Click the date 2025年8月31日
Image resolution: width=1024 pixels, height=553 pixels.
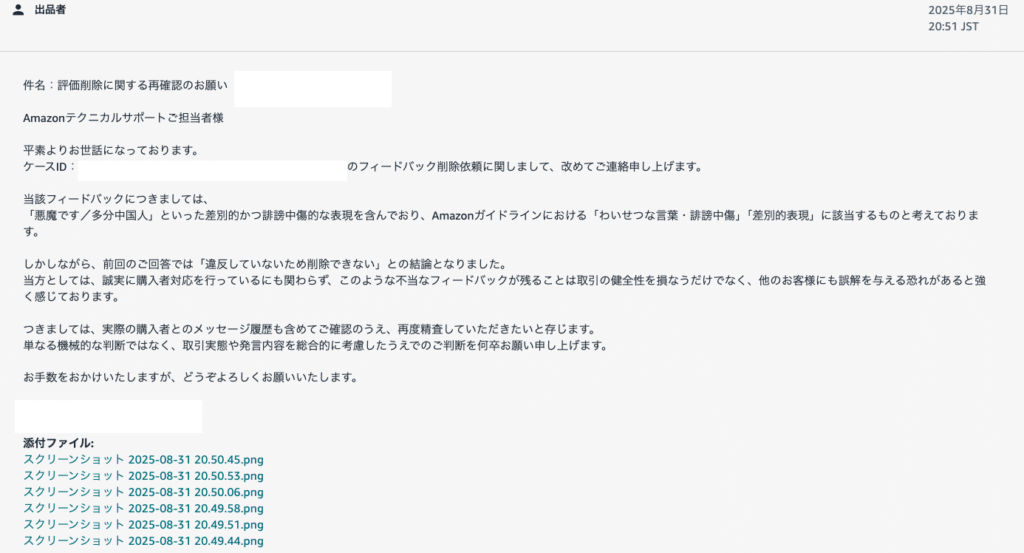[968, 10]
